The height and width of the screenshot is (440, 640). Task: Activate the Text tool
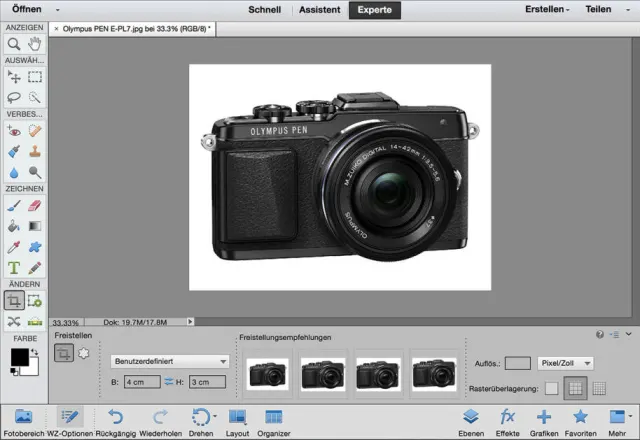(14, 268)
